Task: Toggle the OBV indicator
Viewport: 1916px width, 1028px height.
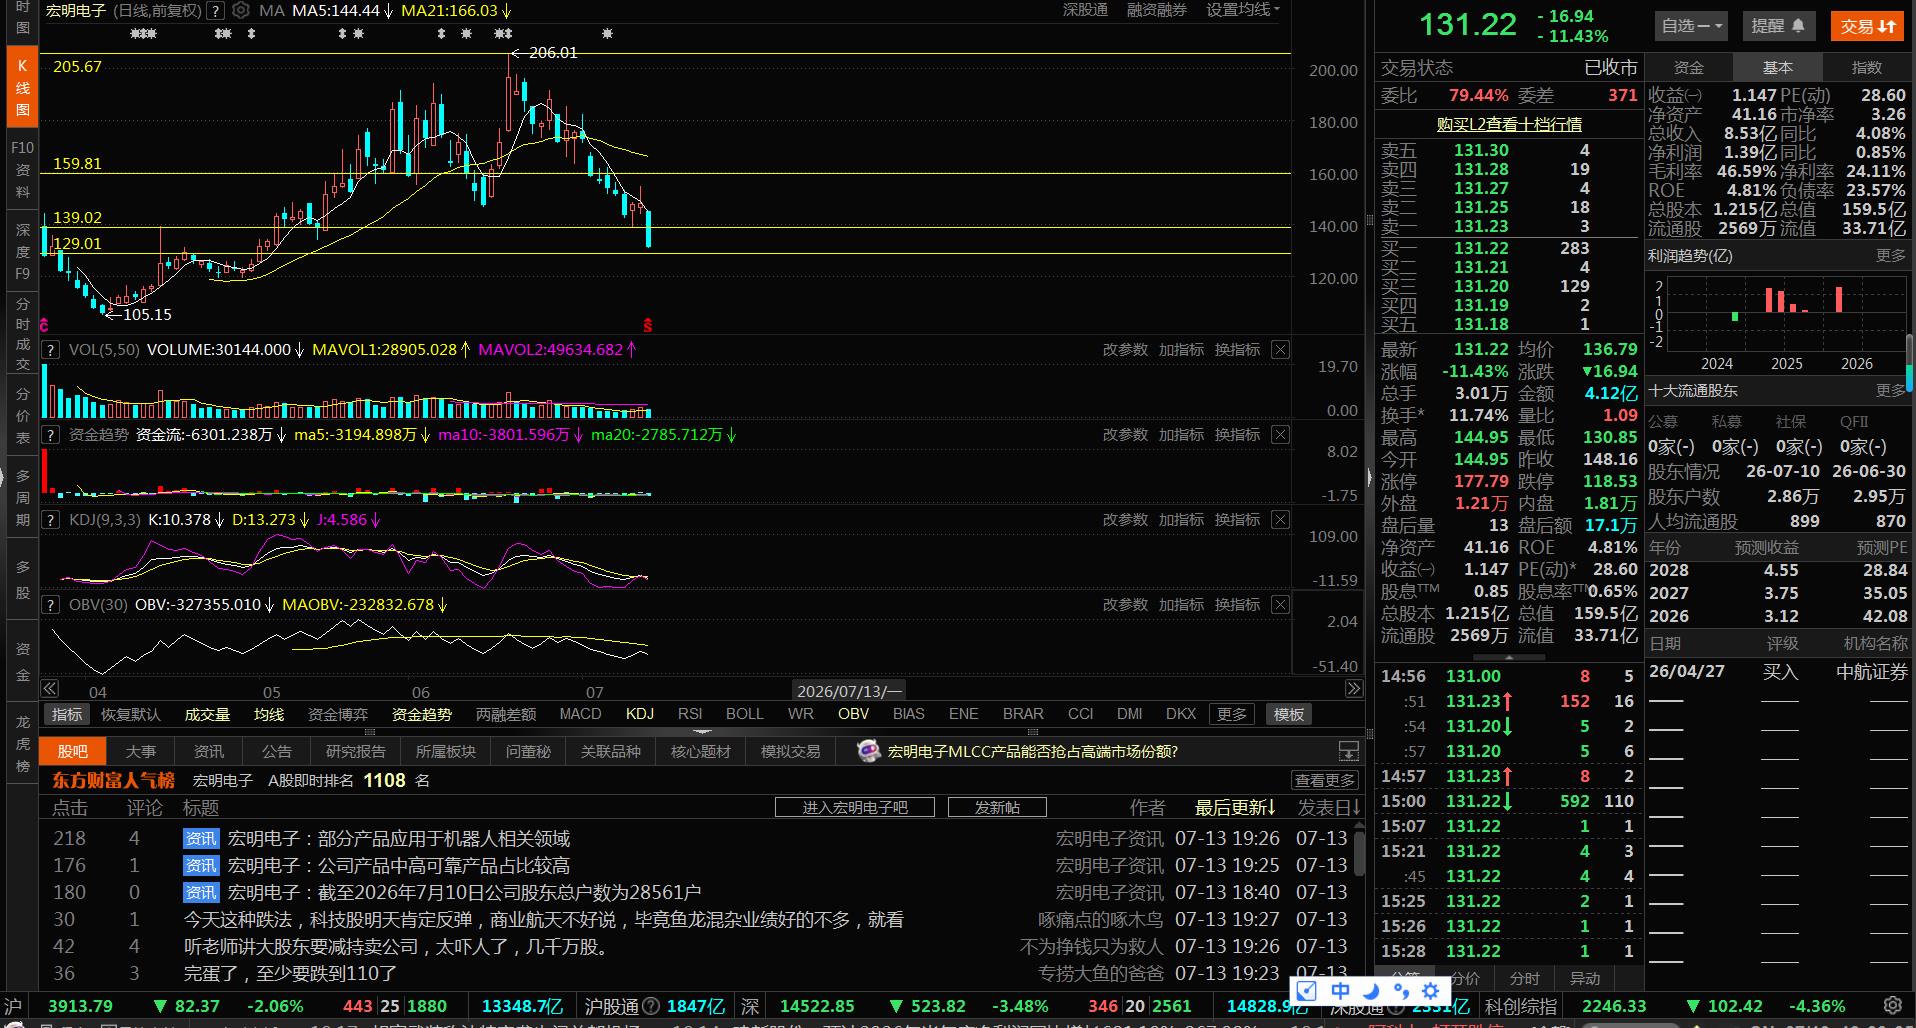Action: pyautogui.click(x=853, y=714)
